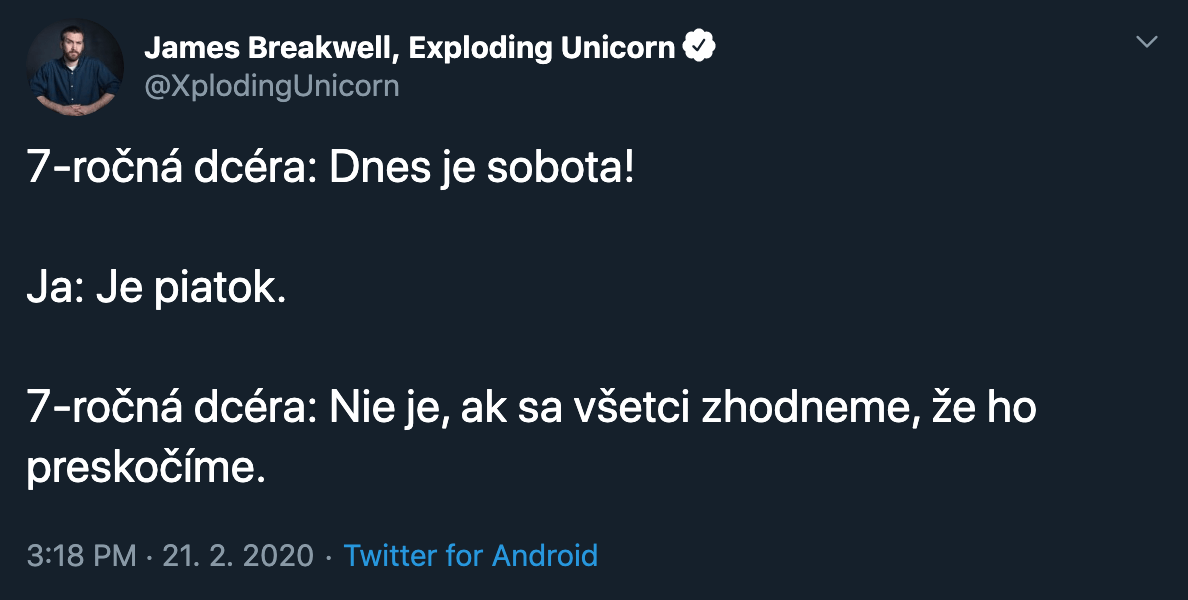Click the blue verified badge icon
Screen dimensions: 1188x600
pos(699,47)
